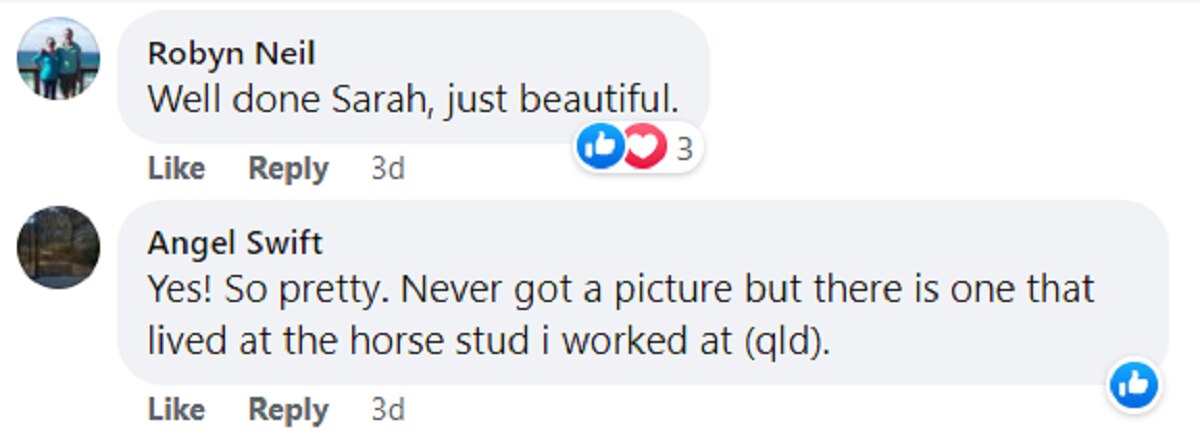View the reaction count of 3
Viewport: 1200px width, 439px height.
(685, 149)
